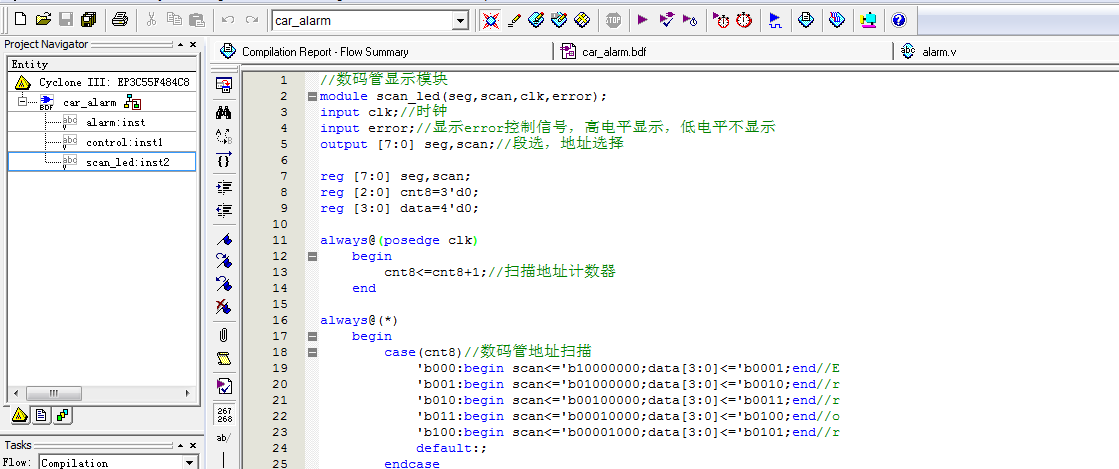1119x469 pixels.
Task: Open the Assignment Editor icon
Action: (536, 20)
